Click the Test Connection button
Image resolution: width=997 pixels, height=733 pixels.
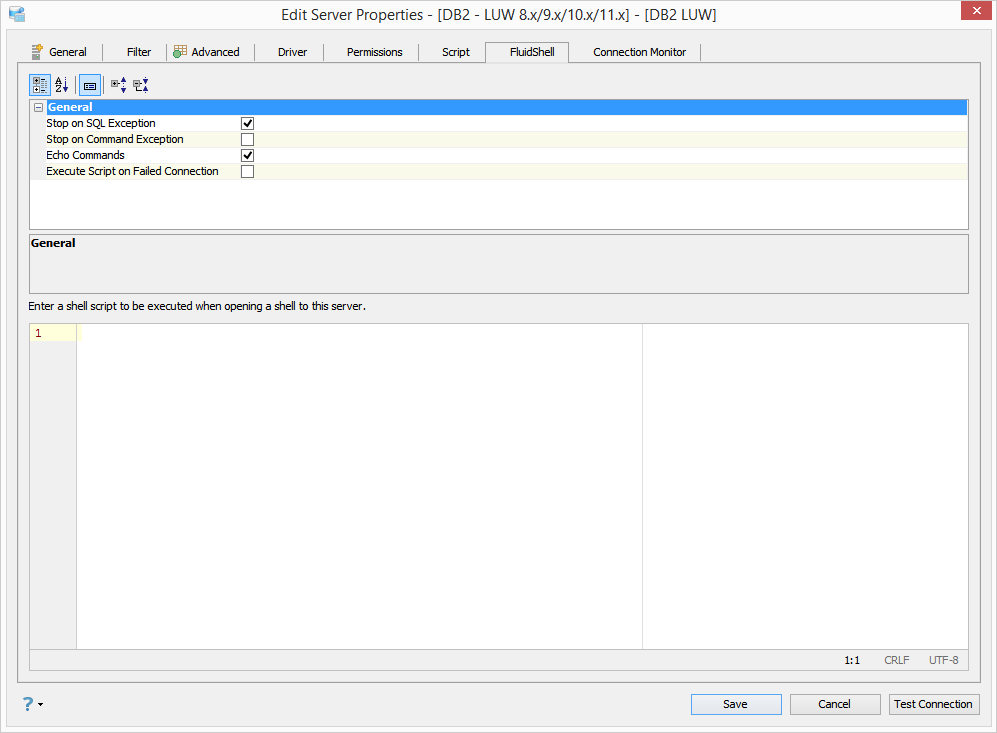(x=933, y=704)
